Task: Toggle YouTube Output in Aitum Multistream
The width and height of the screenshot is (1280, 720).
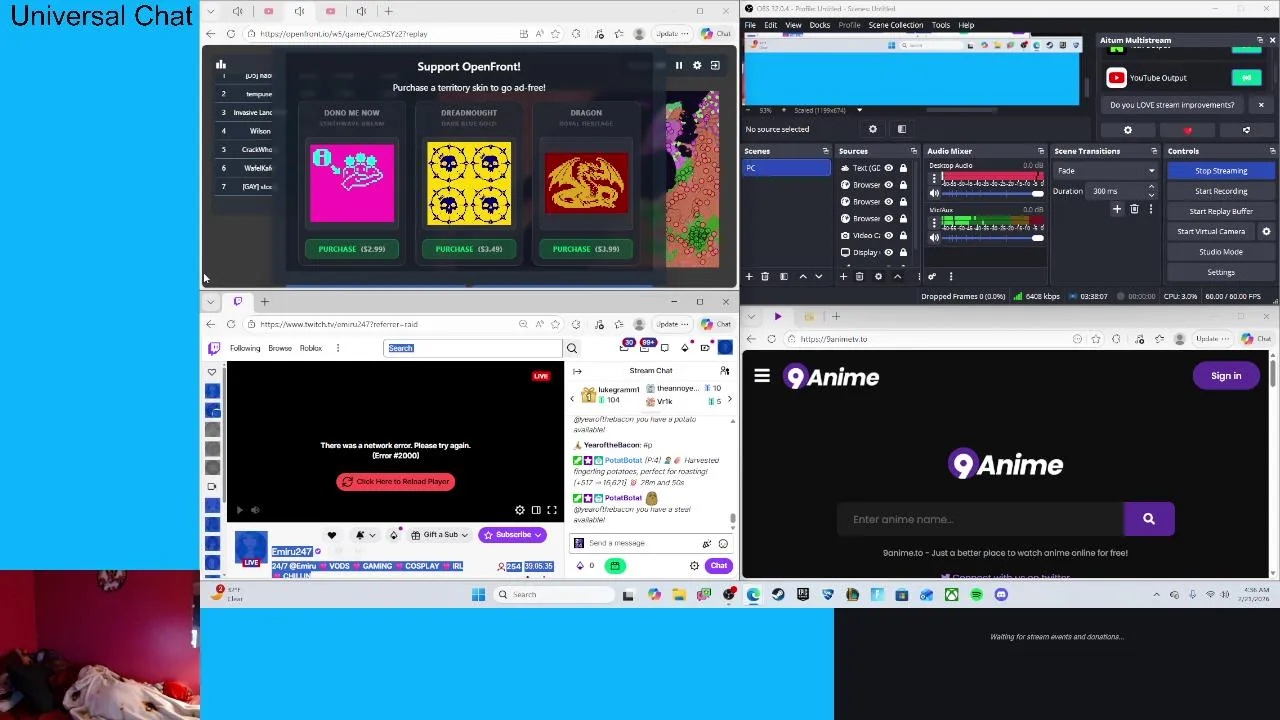Action: 1246,78
